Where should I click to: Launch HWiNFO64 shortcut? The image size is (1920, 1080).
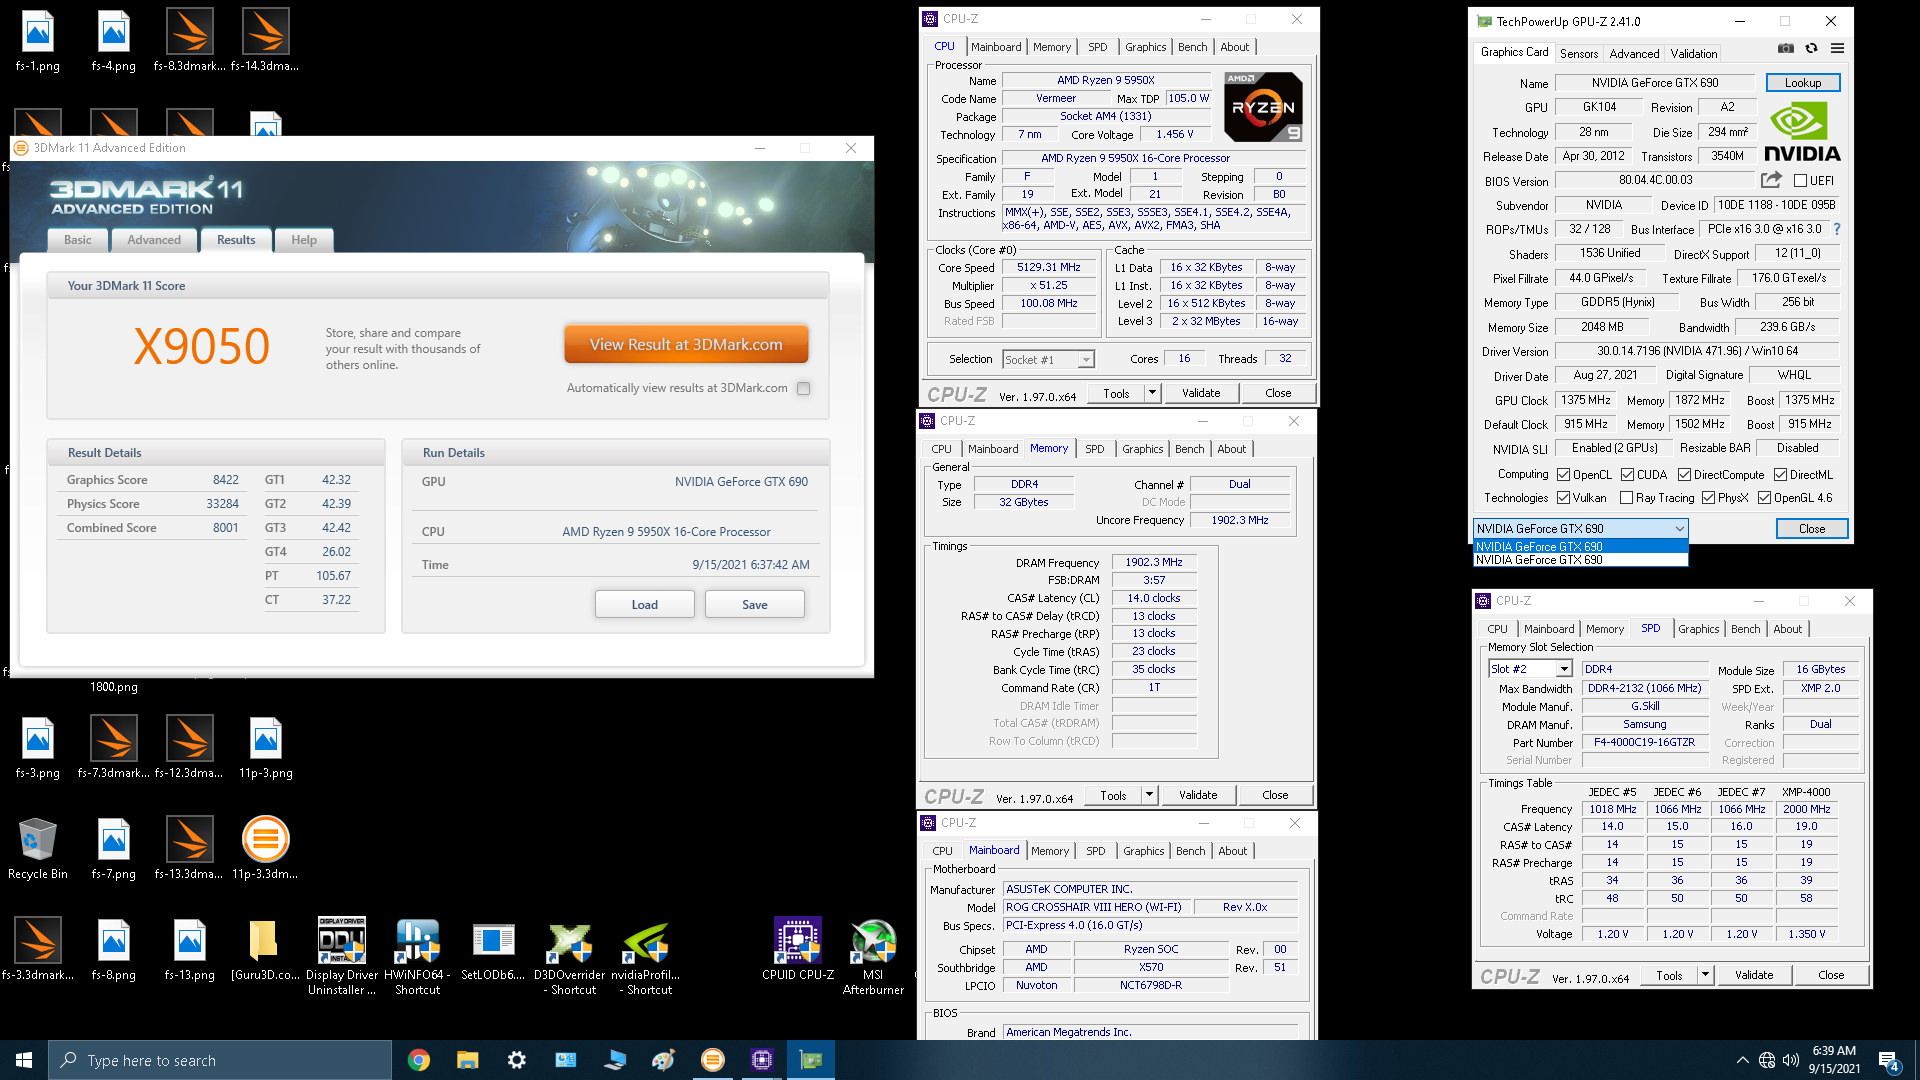click(x=417, y=956)
